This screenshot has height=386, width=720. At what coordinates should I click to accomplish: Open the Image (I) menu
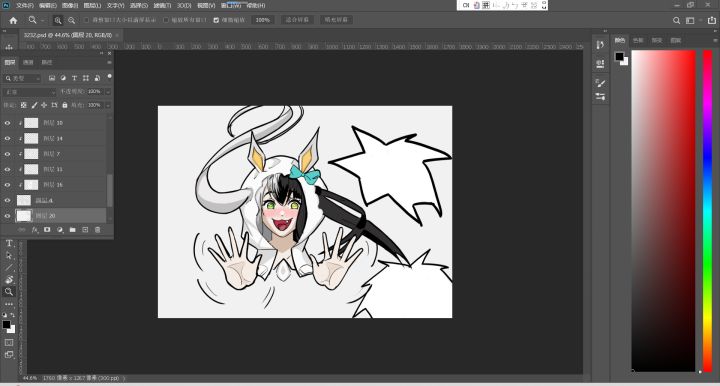(70, 6)
